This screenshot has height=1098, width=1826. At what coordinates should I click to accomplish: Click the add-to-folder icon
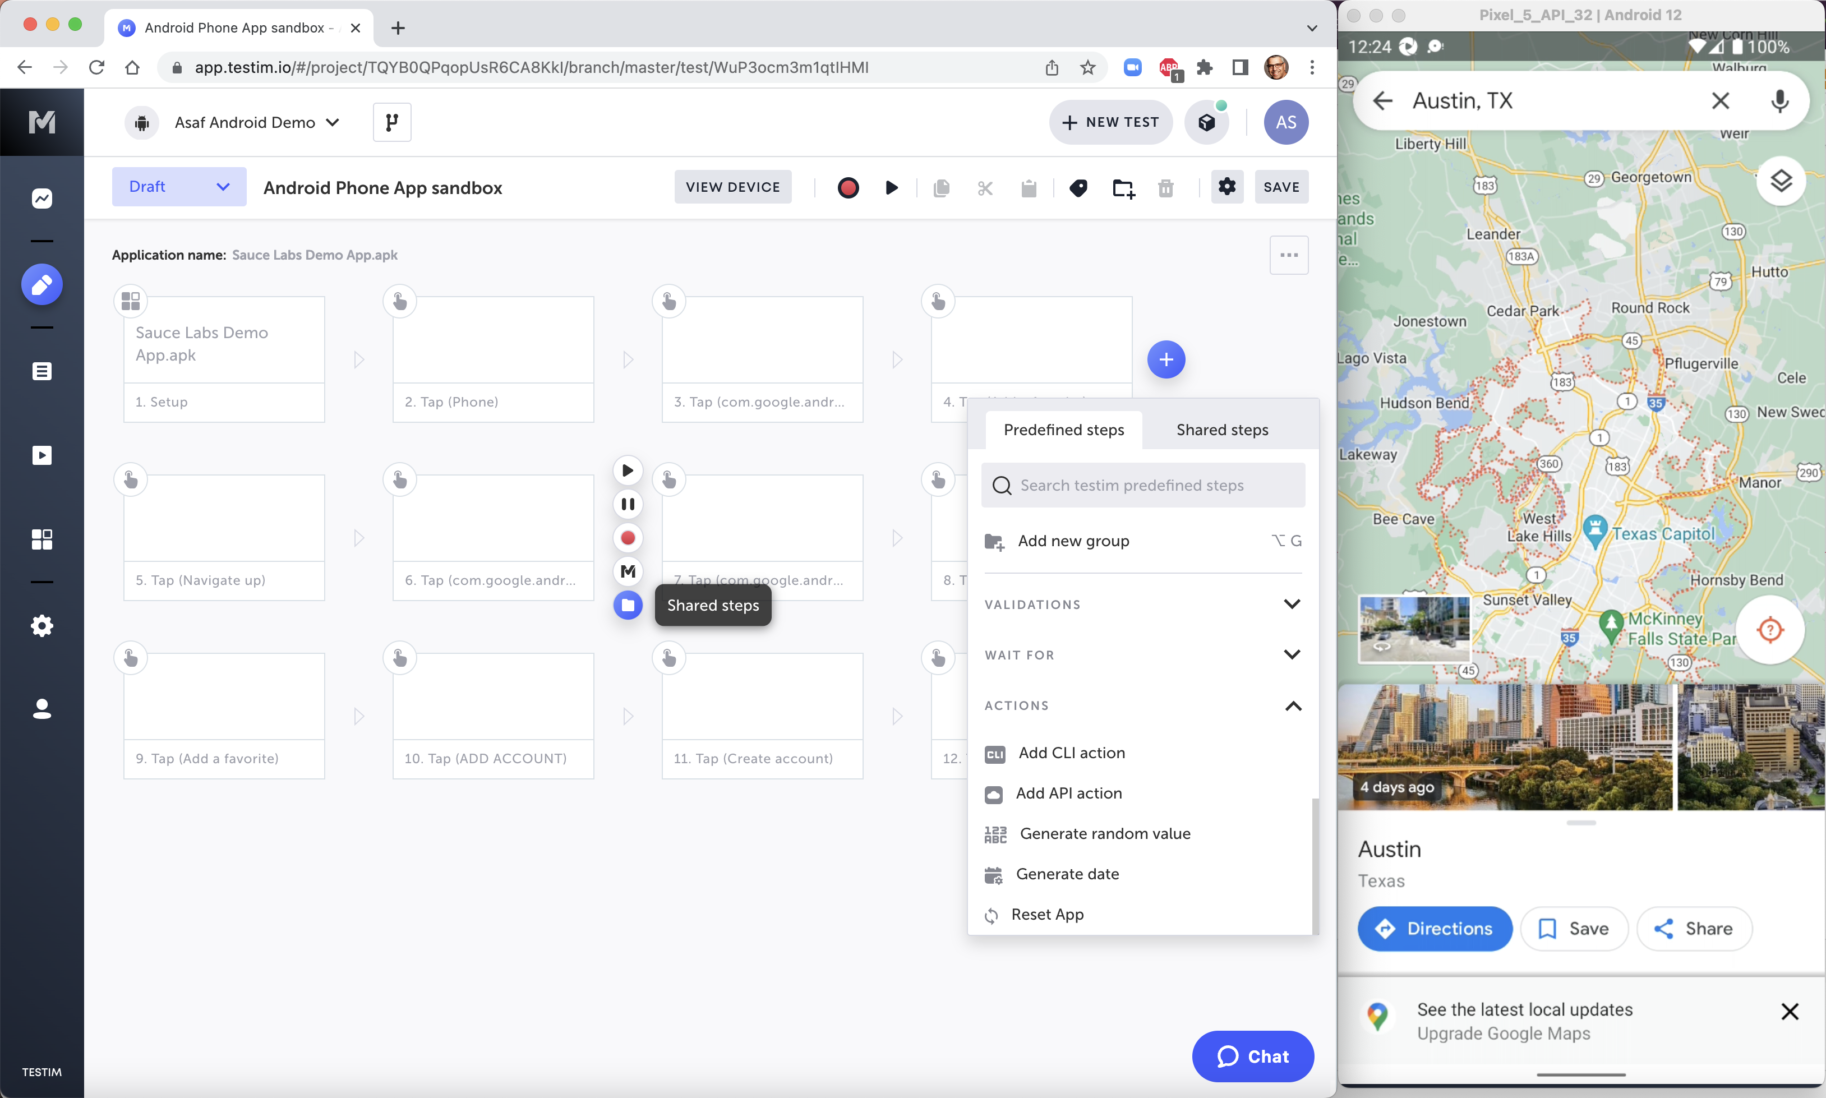pyautogui.click(x=1122, y=187)
